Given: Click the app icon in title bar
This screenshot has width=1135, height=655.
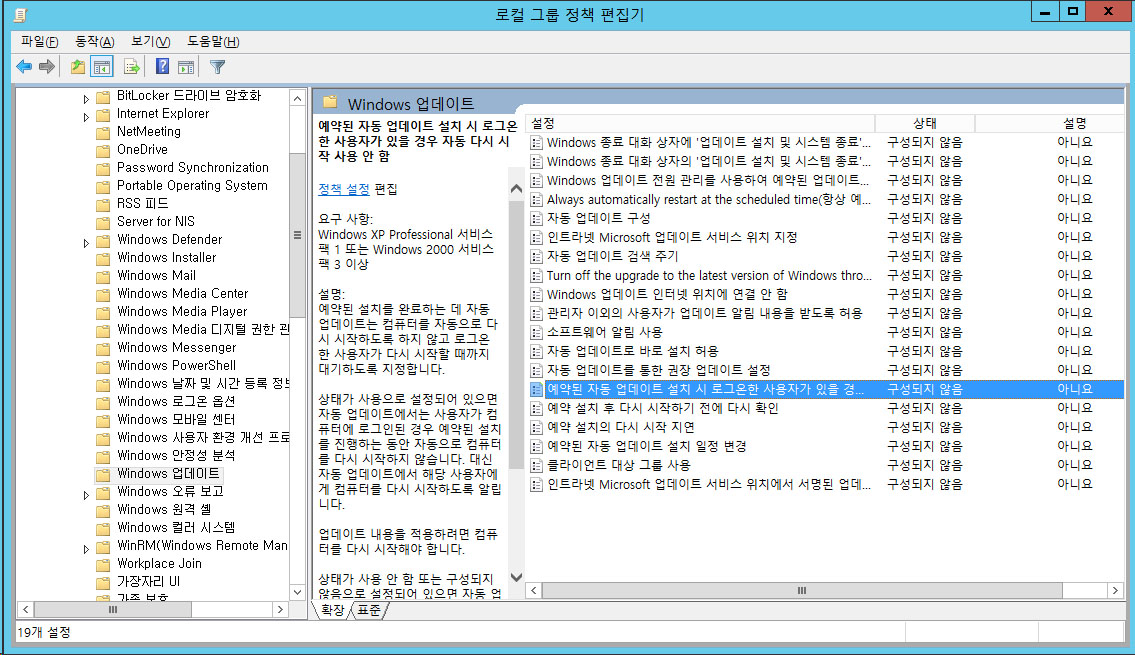Looking at the screenshot, I should click(20, 14).
